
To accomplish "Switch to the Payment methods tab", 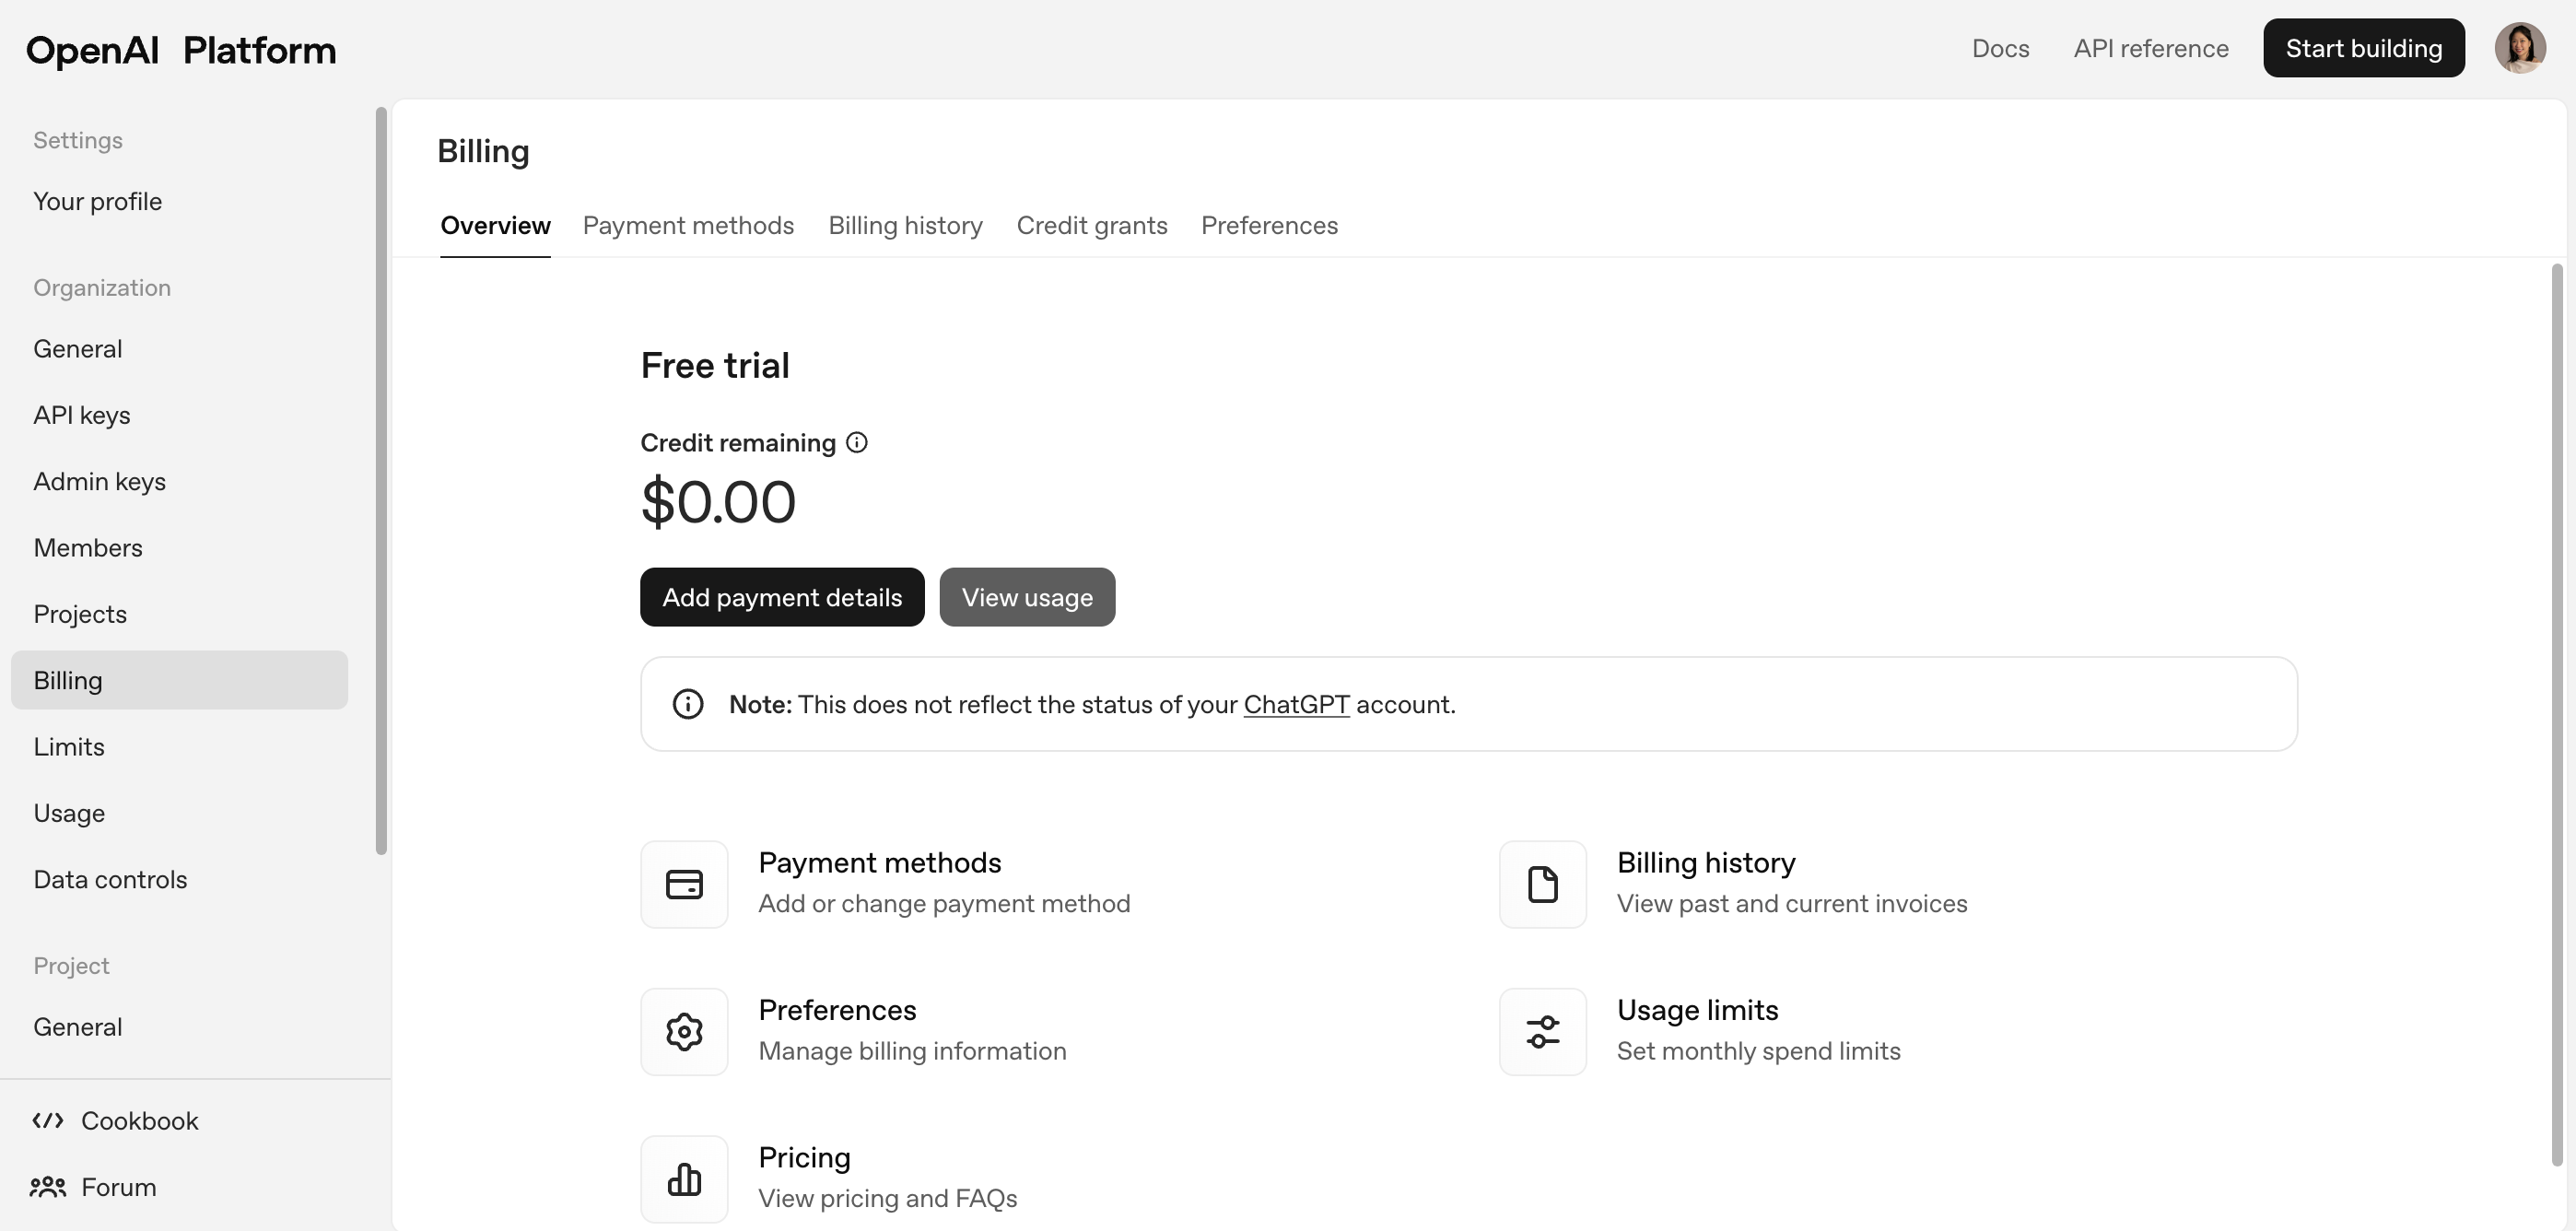I will pyautogui.click(x=688, y=226).
